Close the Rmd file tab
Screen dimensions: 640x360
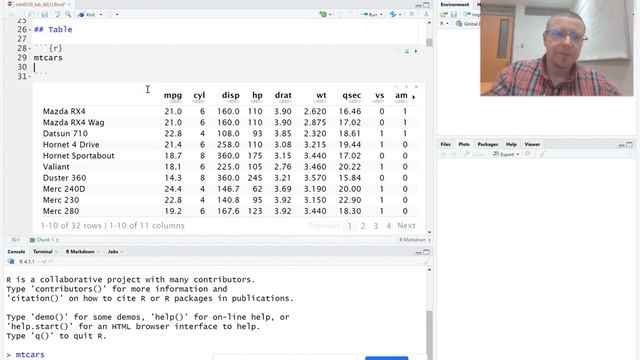(x=70, y=4)
